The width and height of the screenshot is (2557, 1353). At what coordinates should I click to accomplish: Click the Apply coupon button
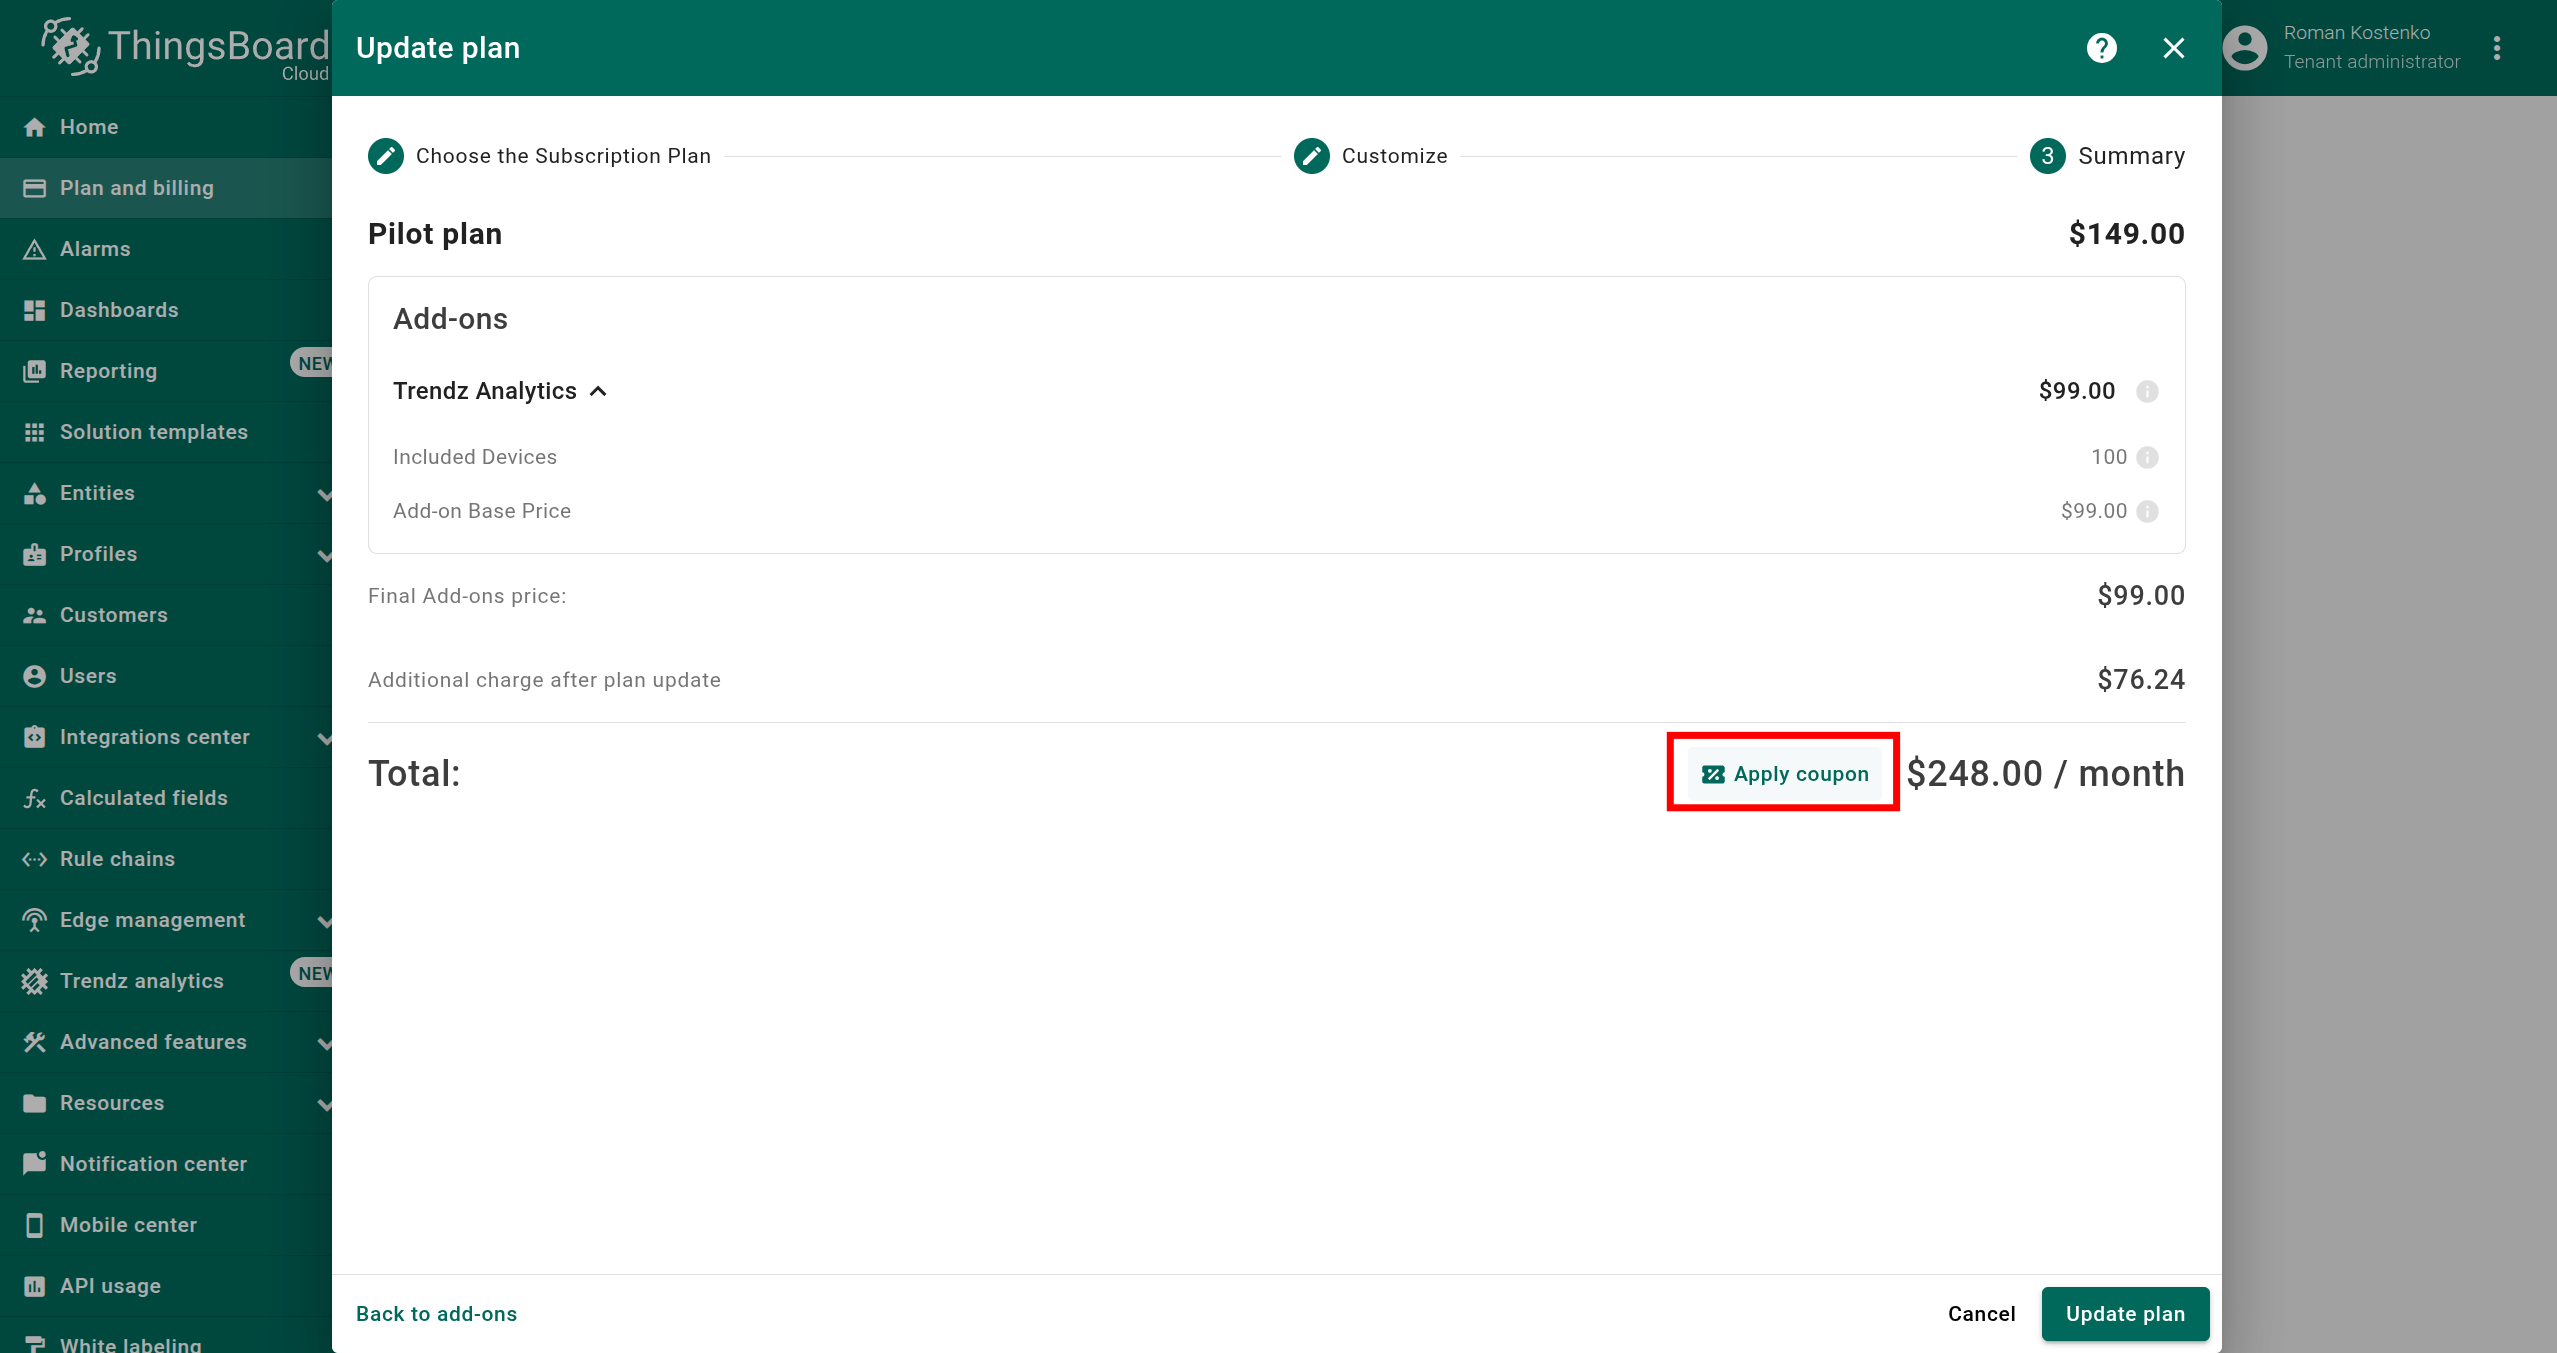pos(1785,774)
